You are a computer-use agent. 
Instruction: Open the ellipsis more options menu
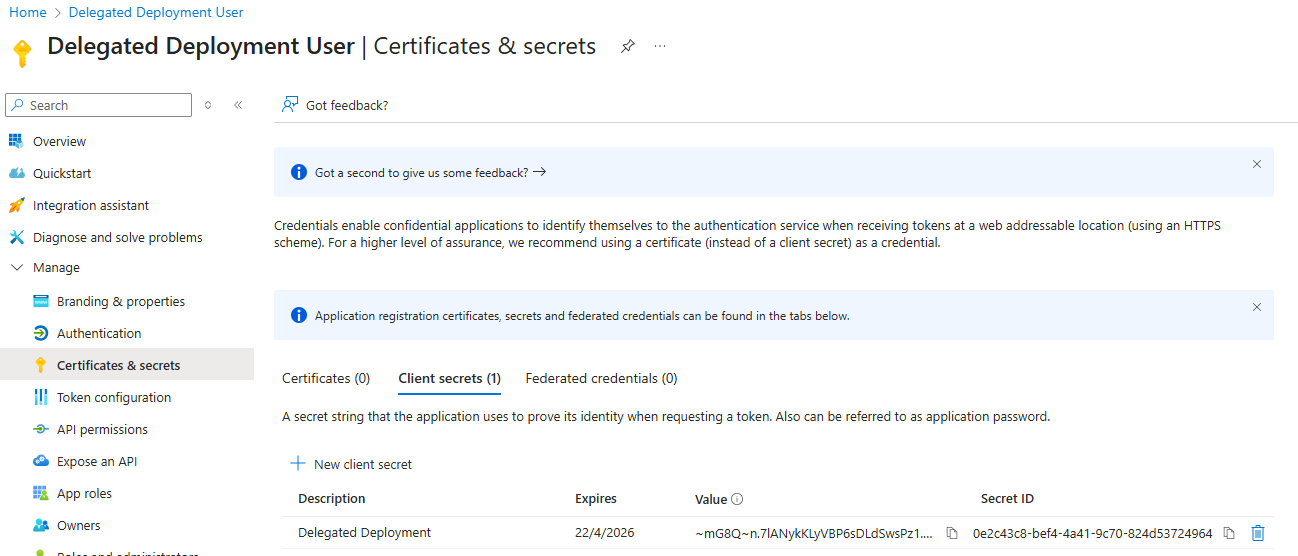point(660,46)
